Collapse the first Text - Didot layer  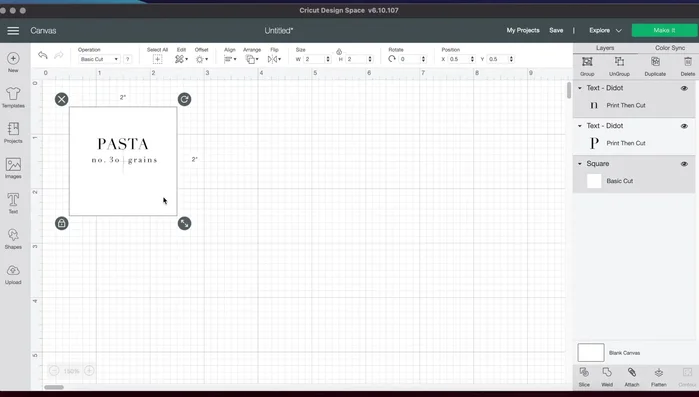[580, 88]
